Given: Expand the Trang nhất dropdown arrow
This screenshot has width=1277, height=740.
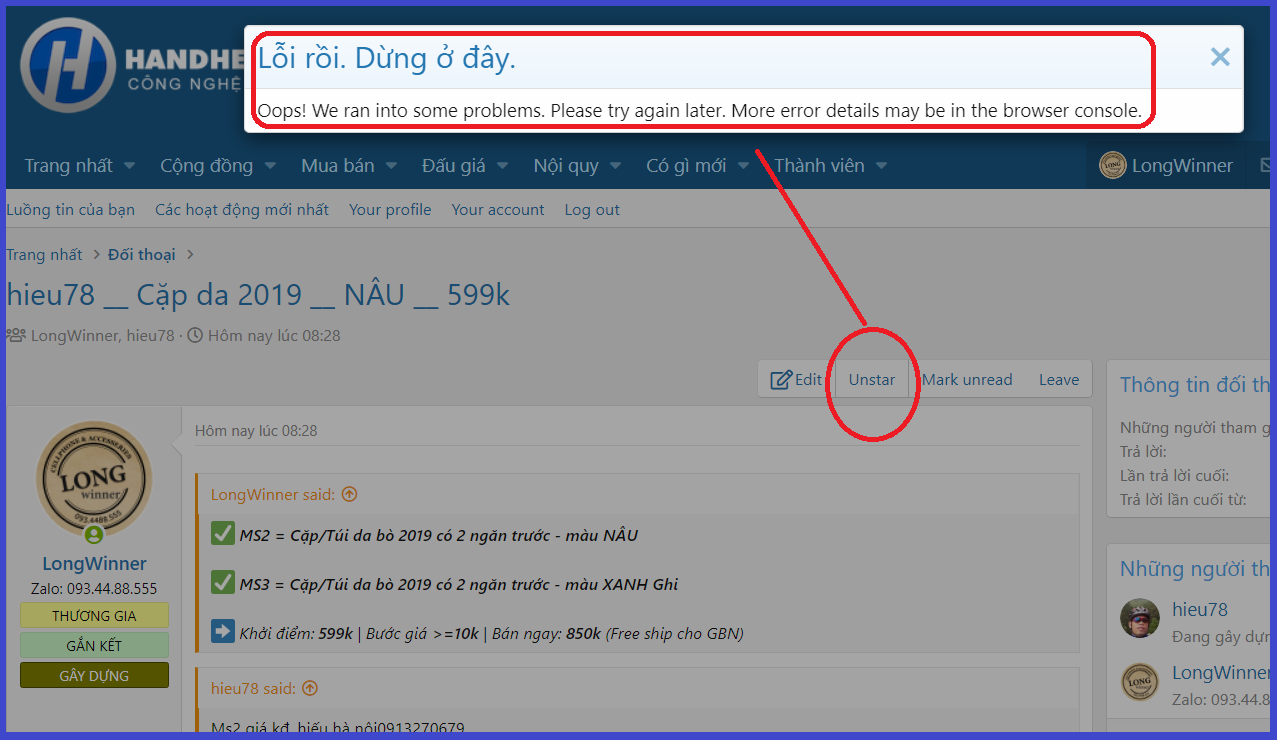Looking at the screenshot, I should 129,166.
